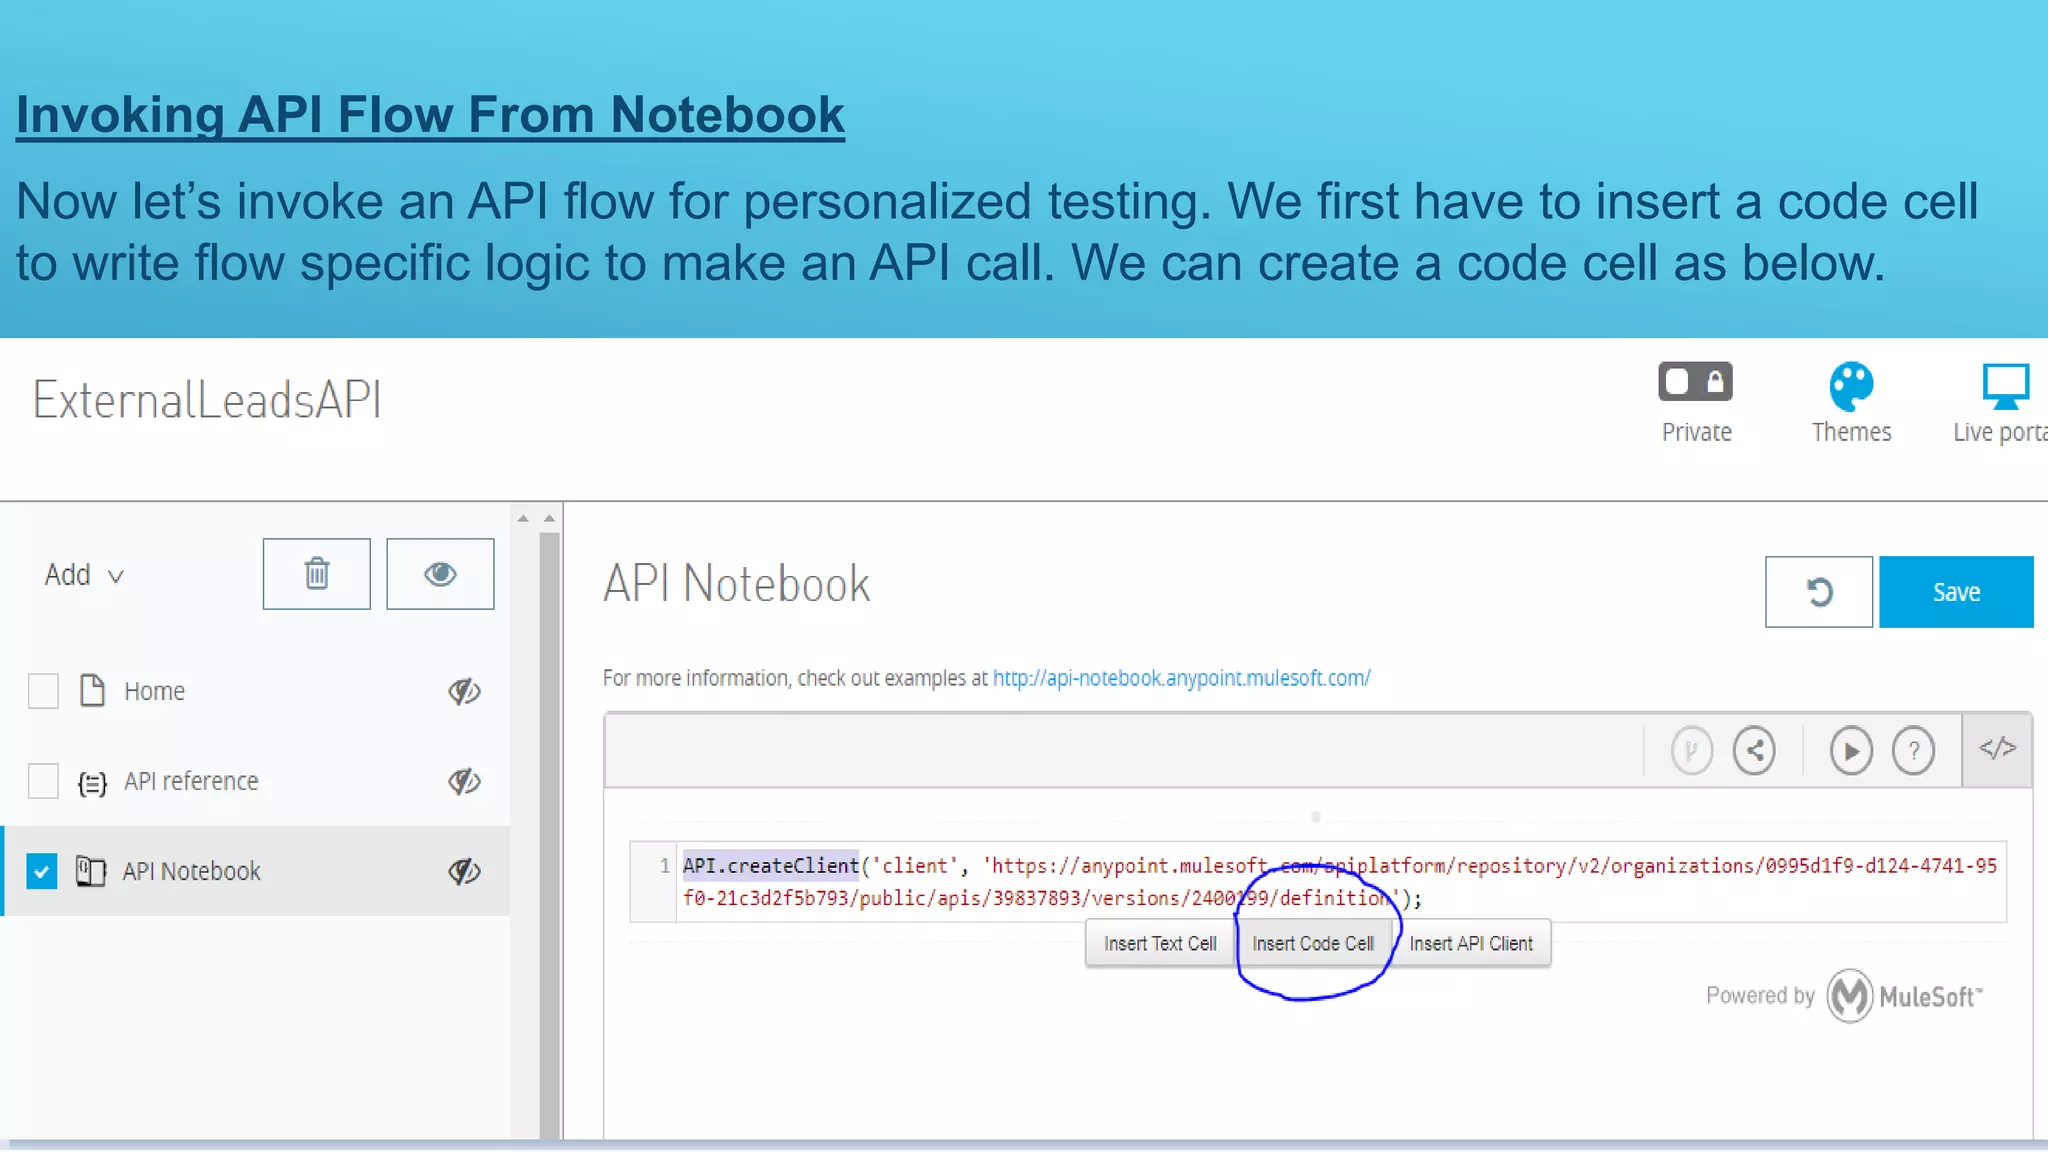This screenshot has width=2048, height=1152.
Task: Select the Home page file icon
Action: click(92, 690)
